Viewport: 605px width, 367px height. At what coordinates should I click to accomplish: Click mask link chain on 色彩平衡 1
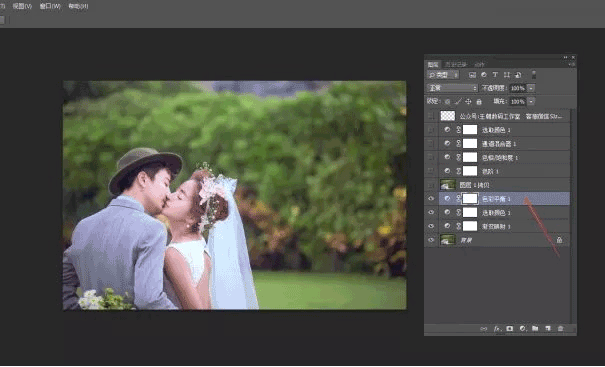click(x=458, y=199)
